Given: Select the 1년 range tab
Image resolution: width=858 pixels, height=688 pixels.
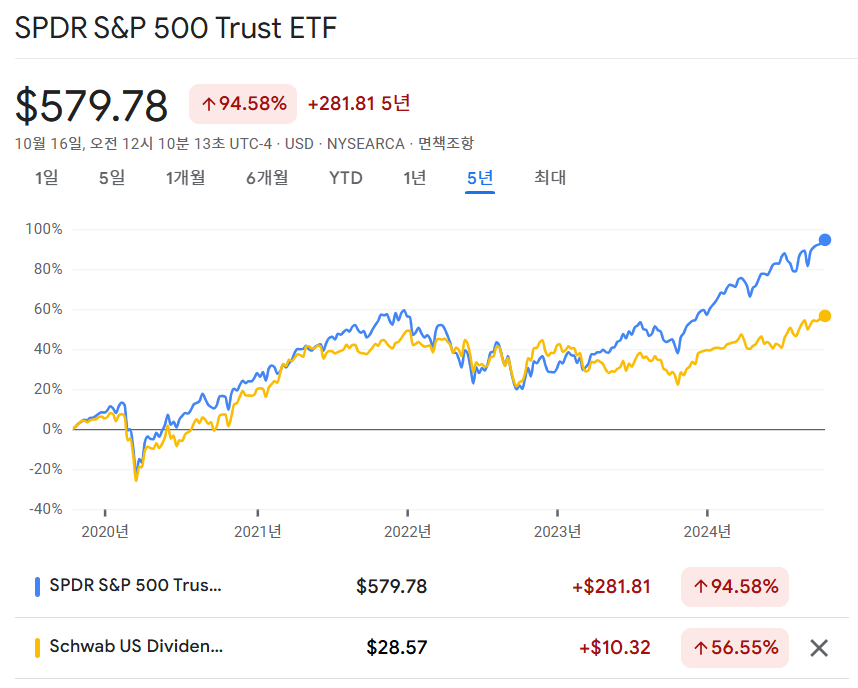Looking at the screenshot, I should (414, 178).
